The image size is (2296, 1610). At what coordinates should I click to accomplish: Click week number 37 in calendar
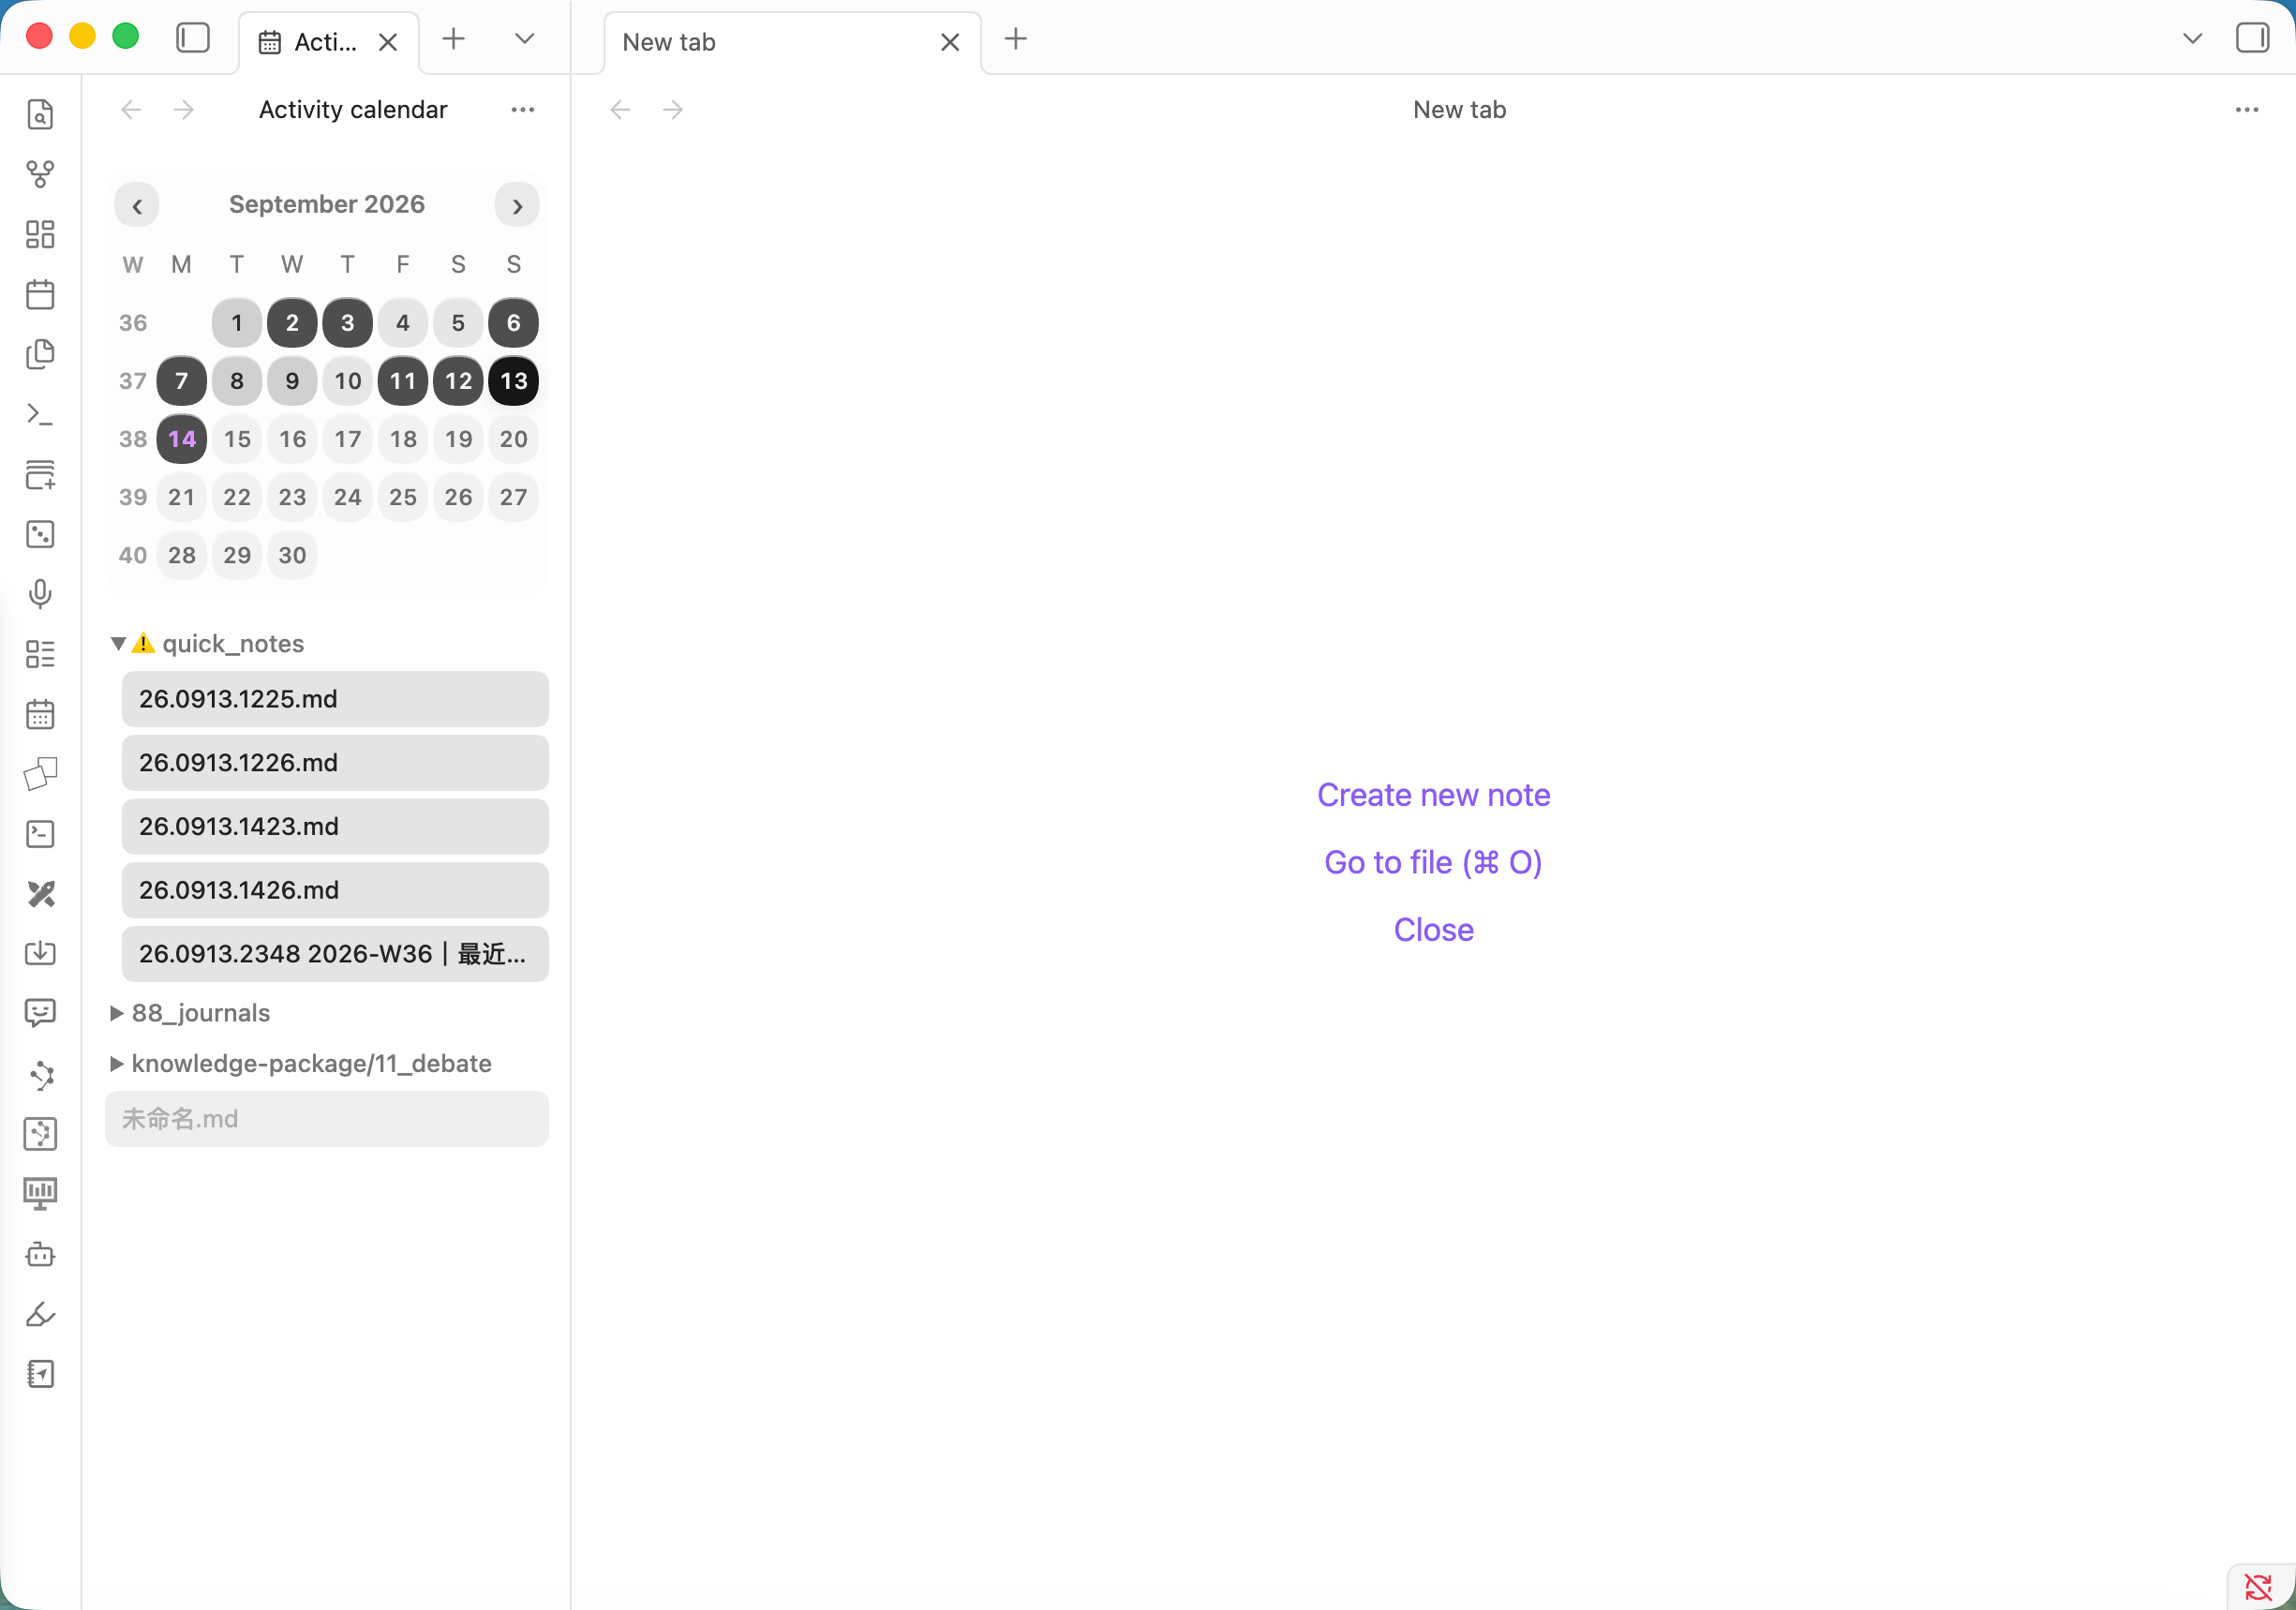[x=133, y=381]
